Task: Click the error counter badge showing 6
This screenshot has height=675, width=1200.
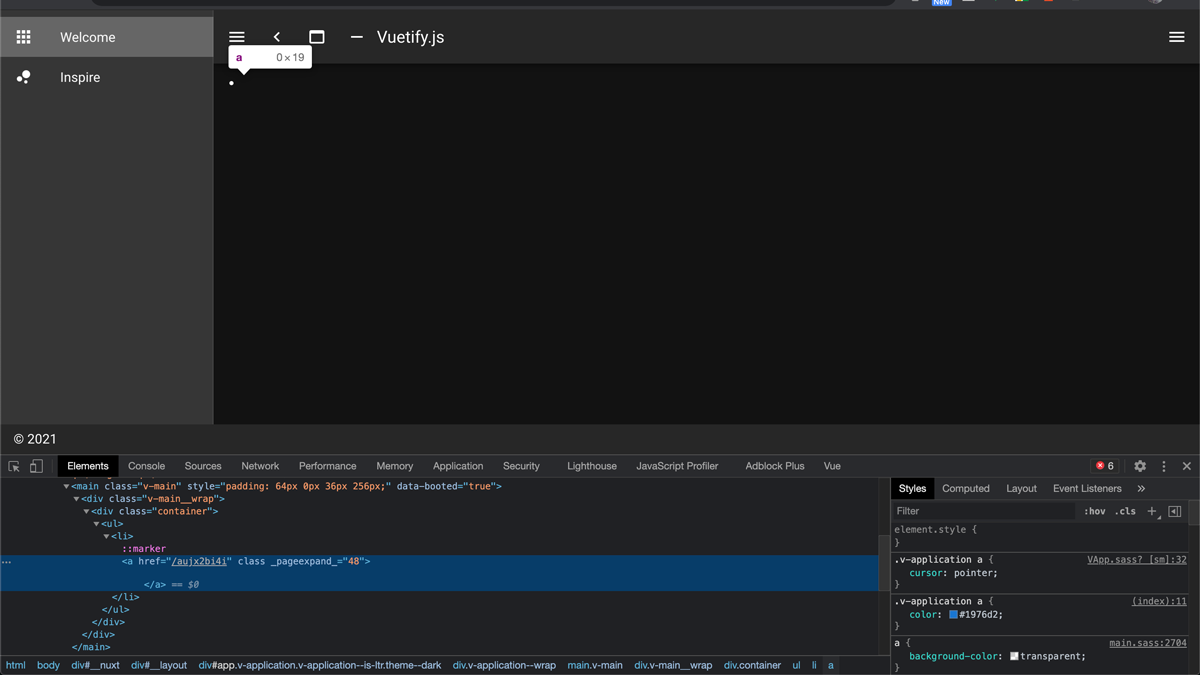Action: click(1104, 466)
